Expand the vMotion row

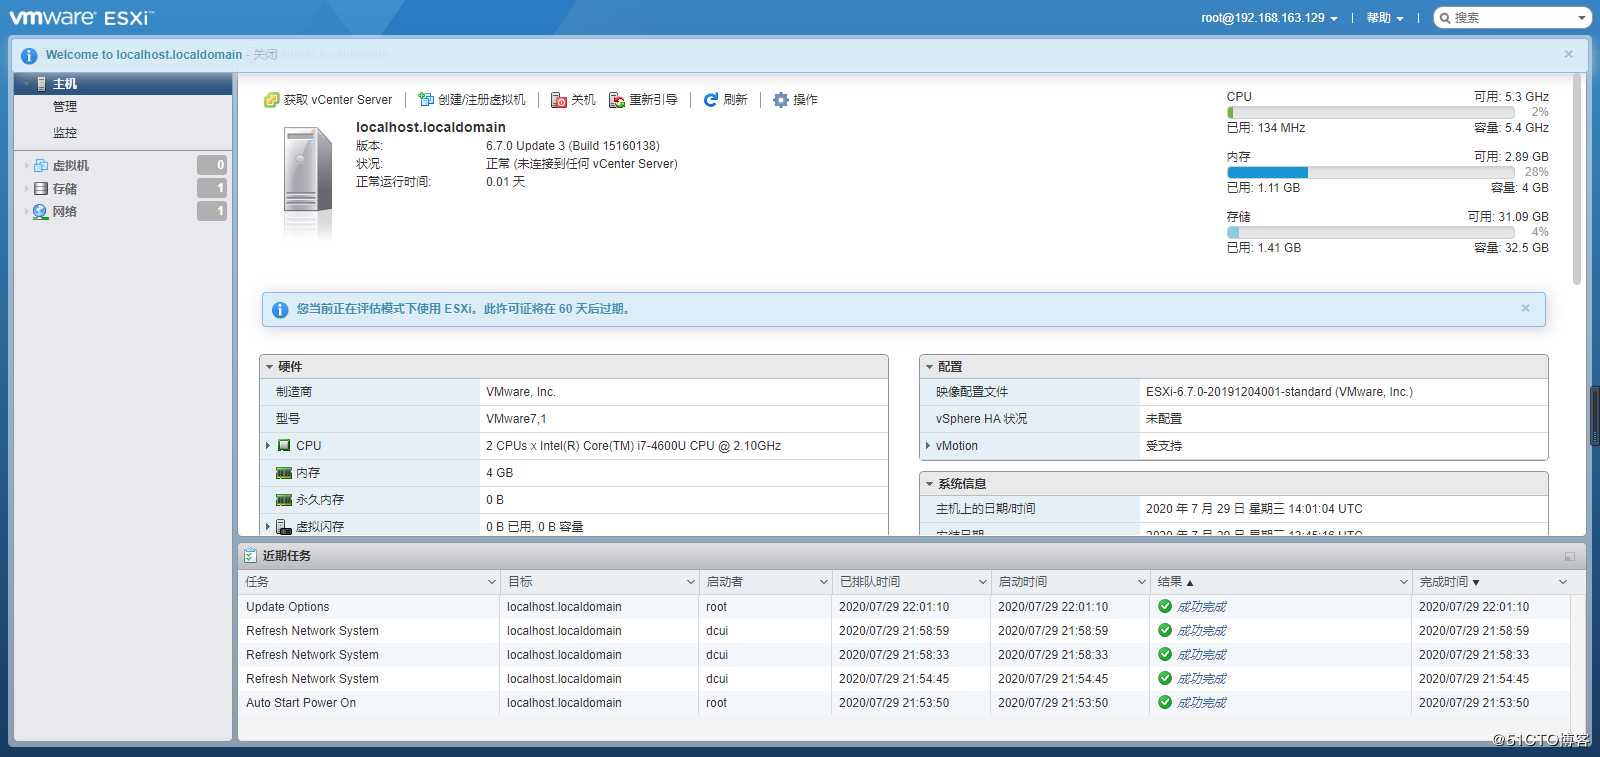(x=928, y=446)
